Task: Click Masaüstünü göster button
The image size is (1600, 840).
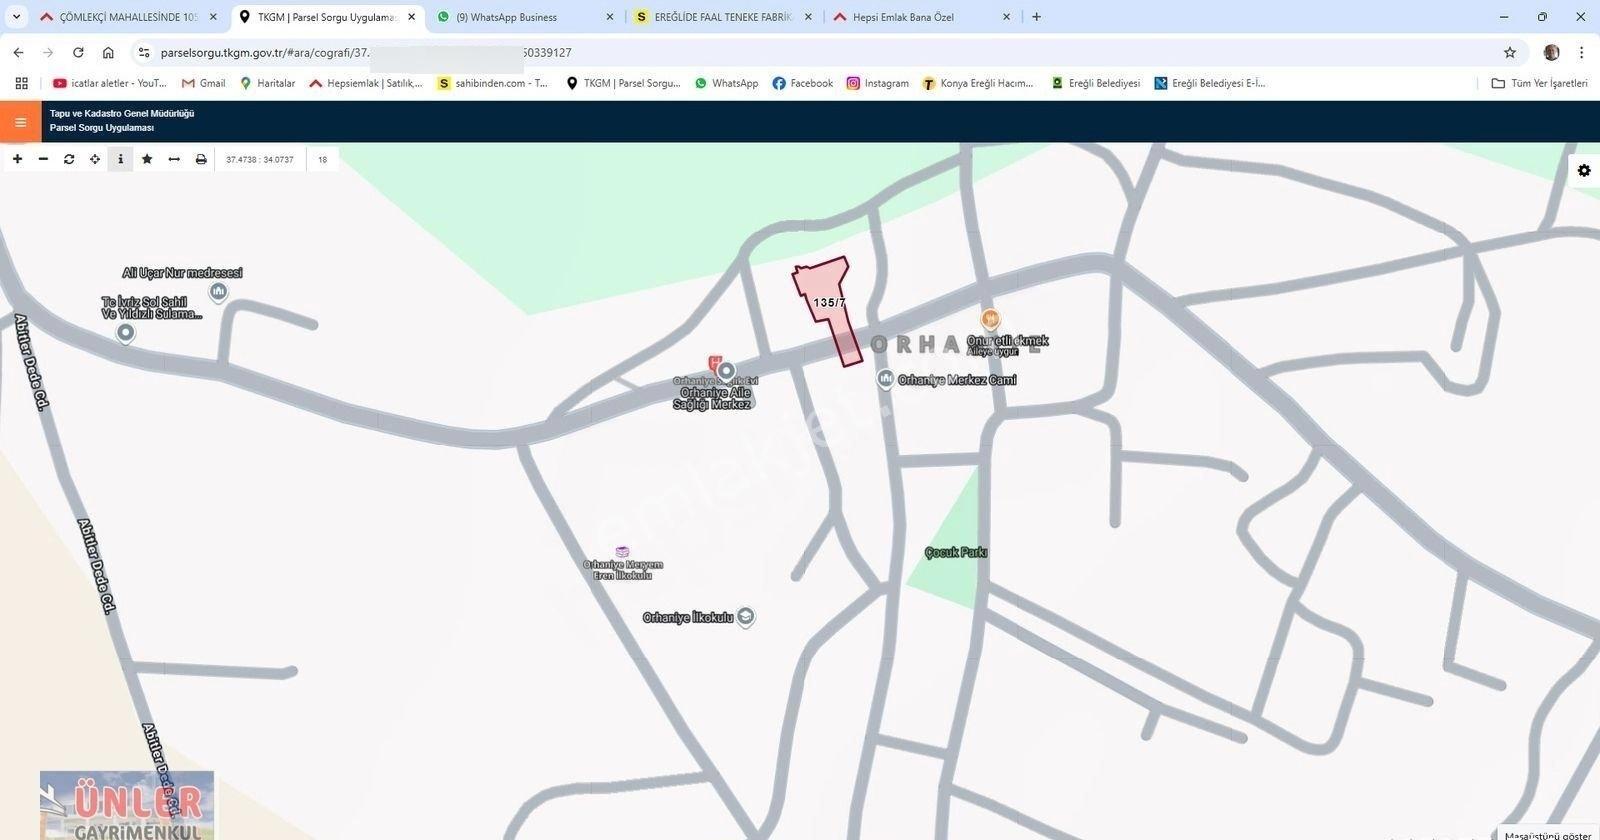Action: coord(1548,835)
